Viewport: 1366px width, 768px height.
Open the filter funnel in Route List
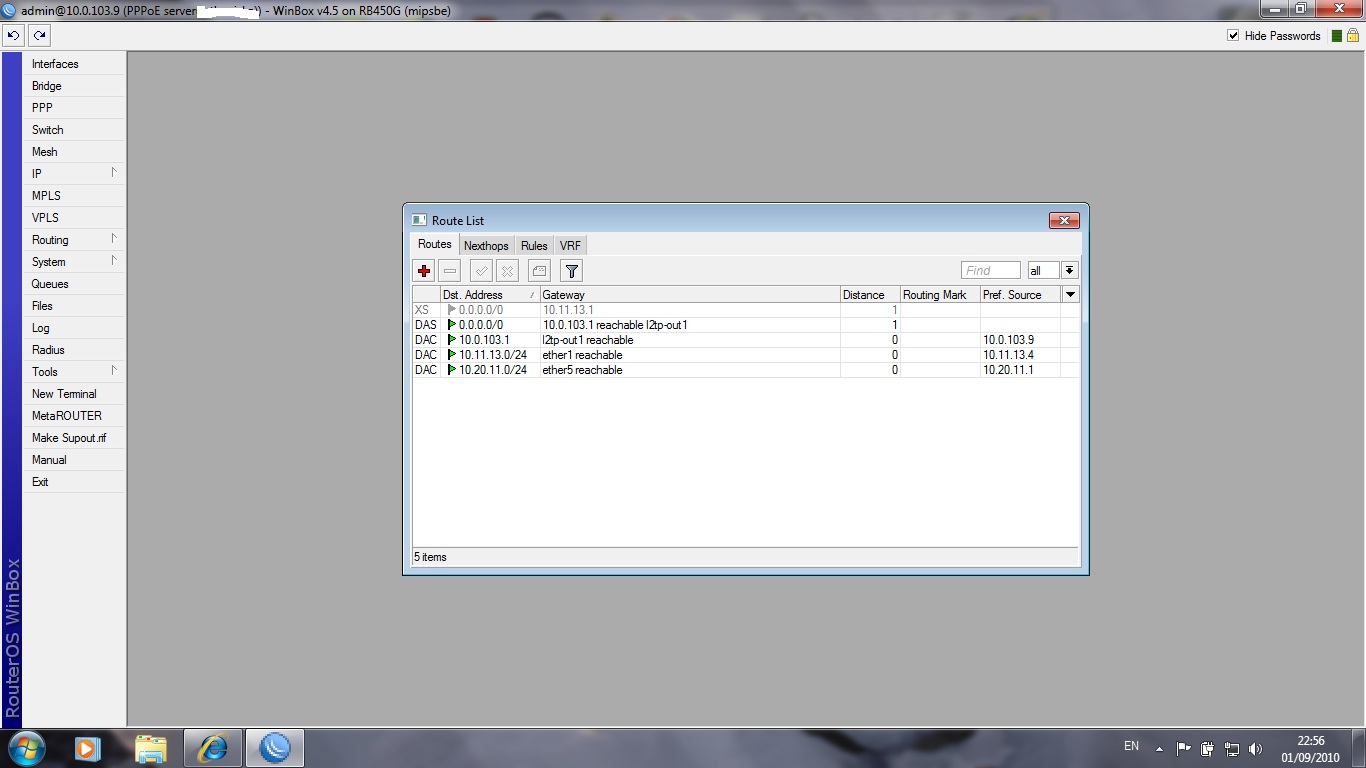pos(571,271)
